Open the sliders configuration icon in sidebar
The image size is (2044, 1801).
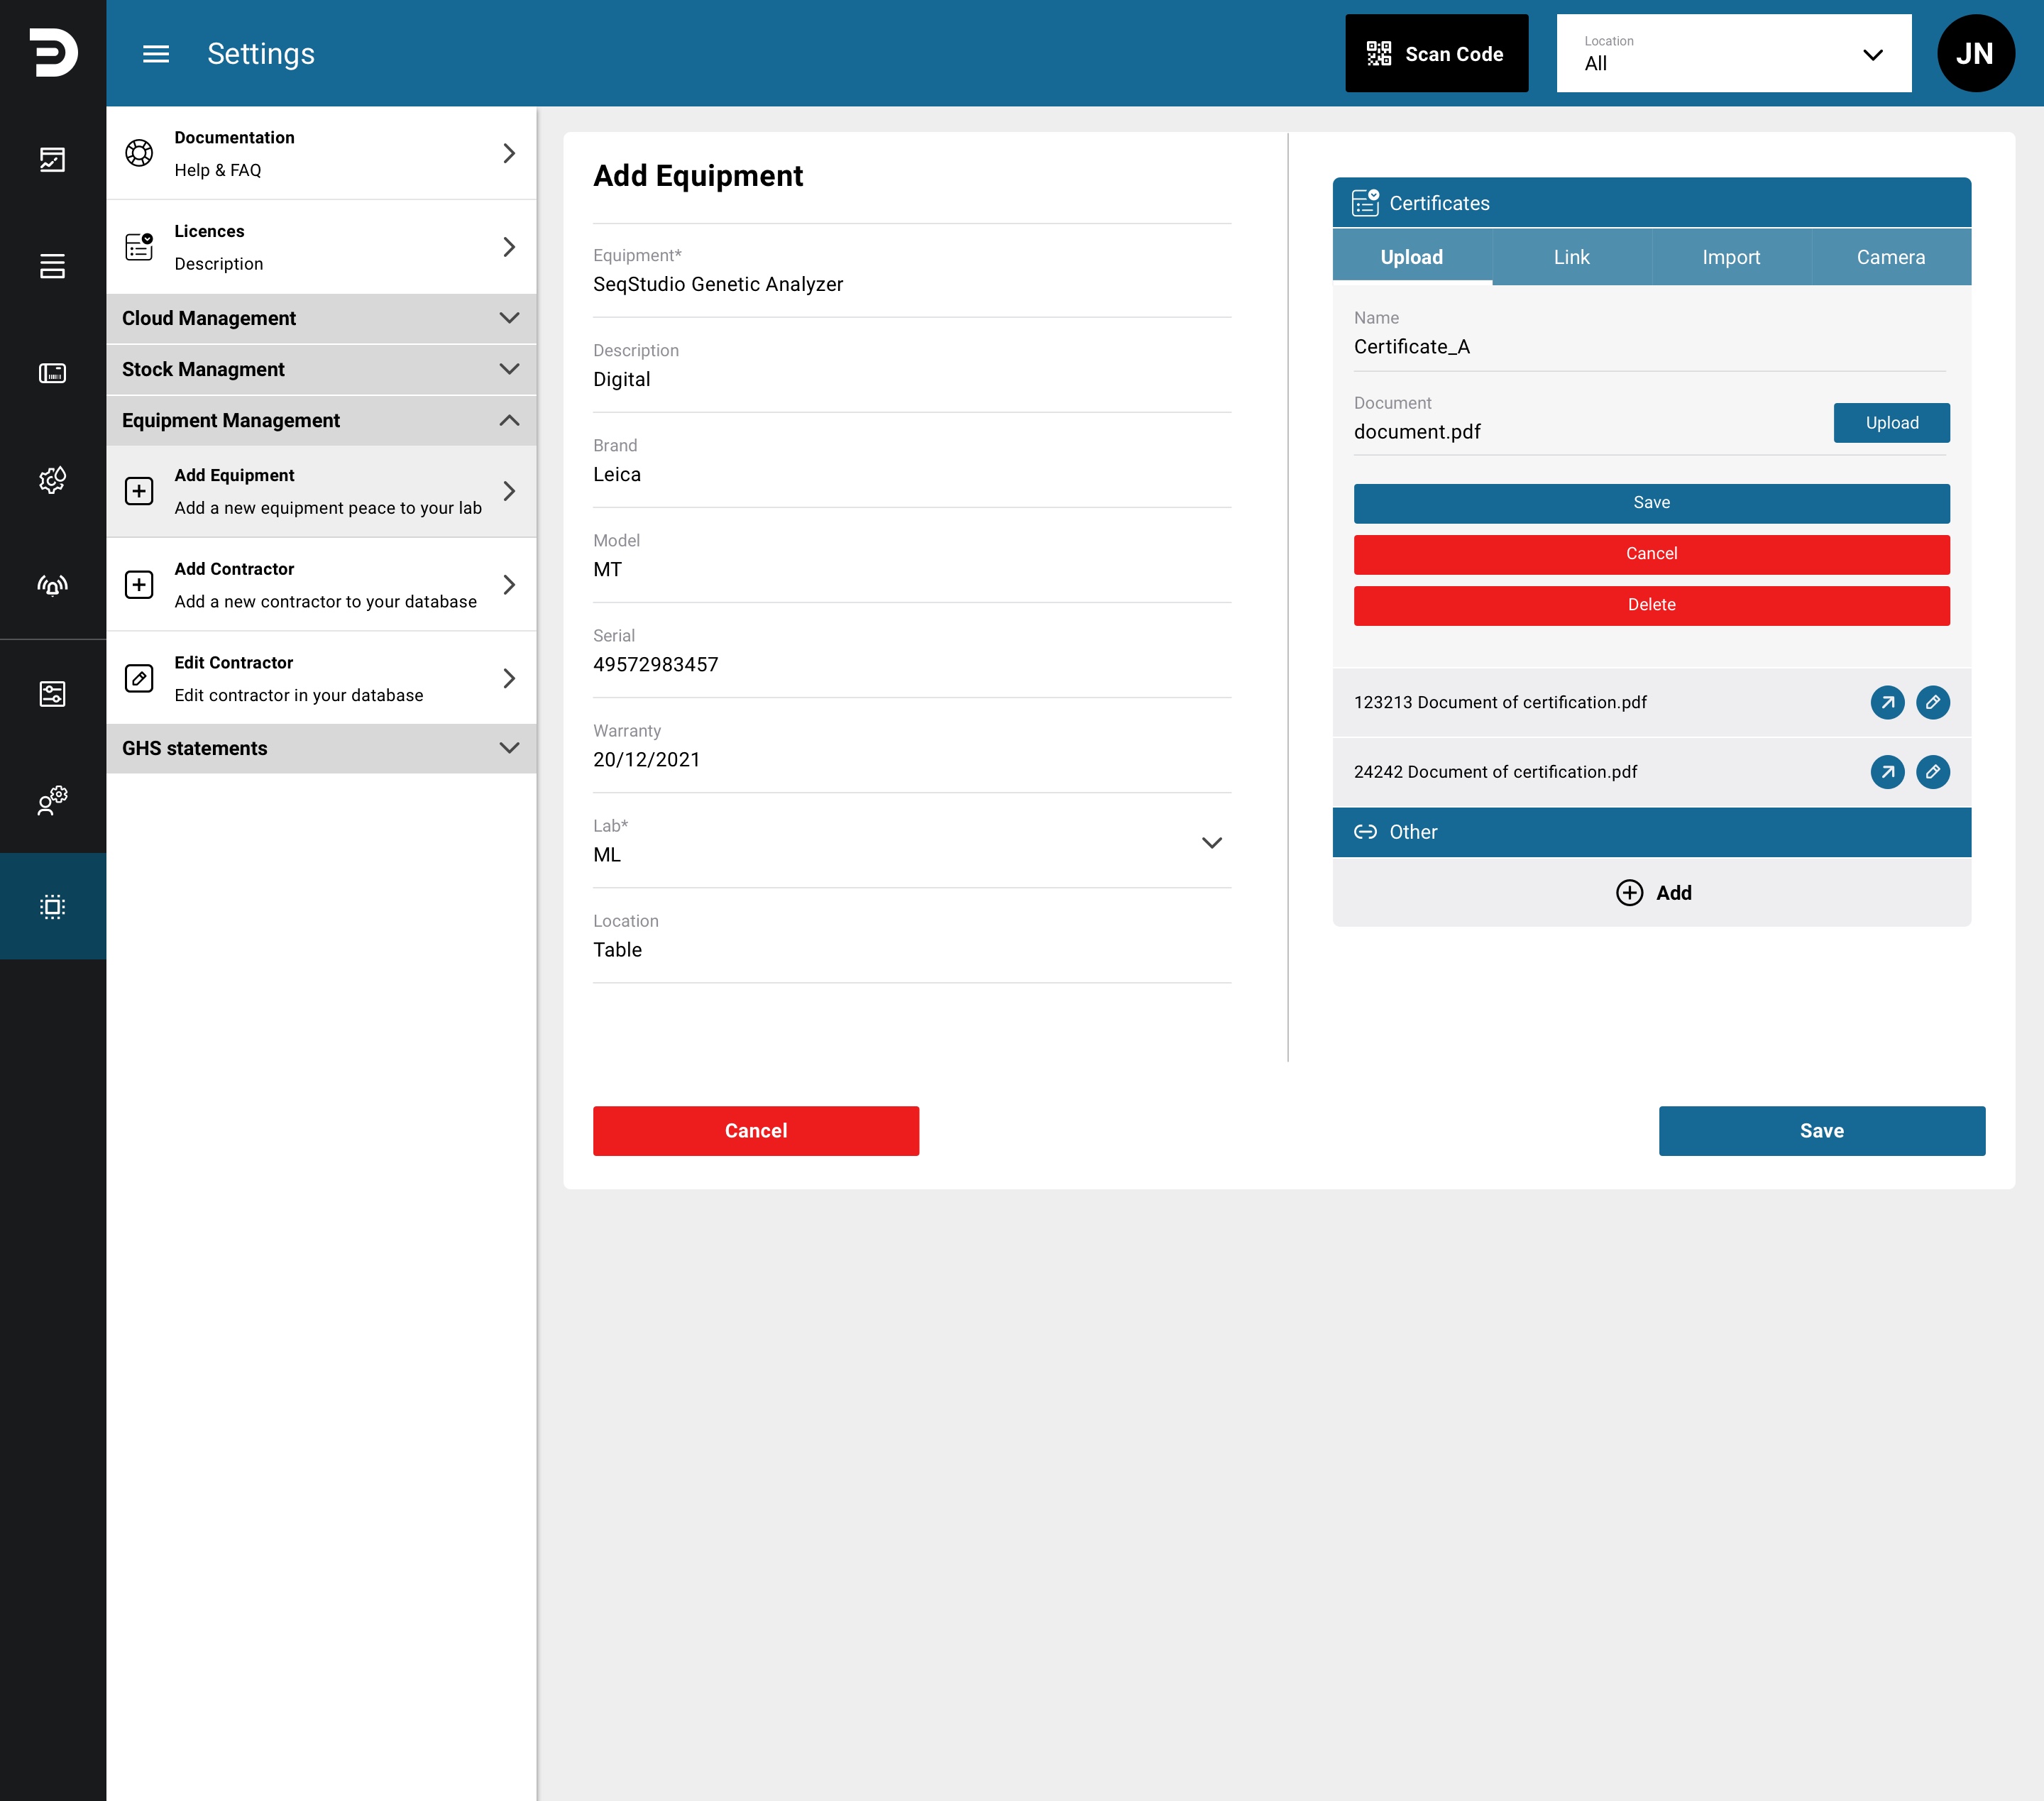tap(52, 693)
